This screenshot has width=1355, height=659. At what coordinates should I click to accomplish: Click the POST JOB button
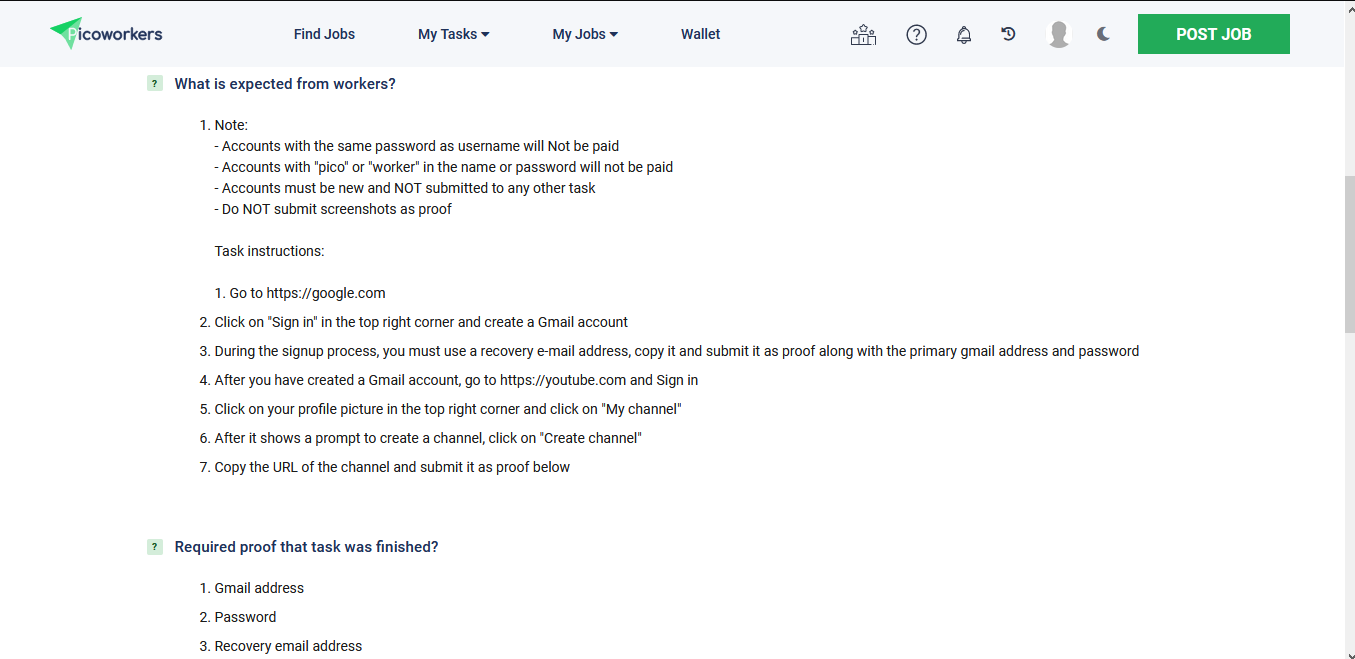click(x=1213, y=34)
